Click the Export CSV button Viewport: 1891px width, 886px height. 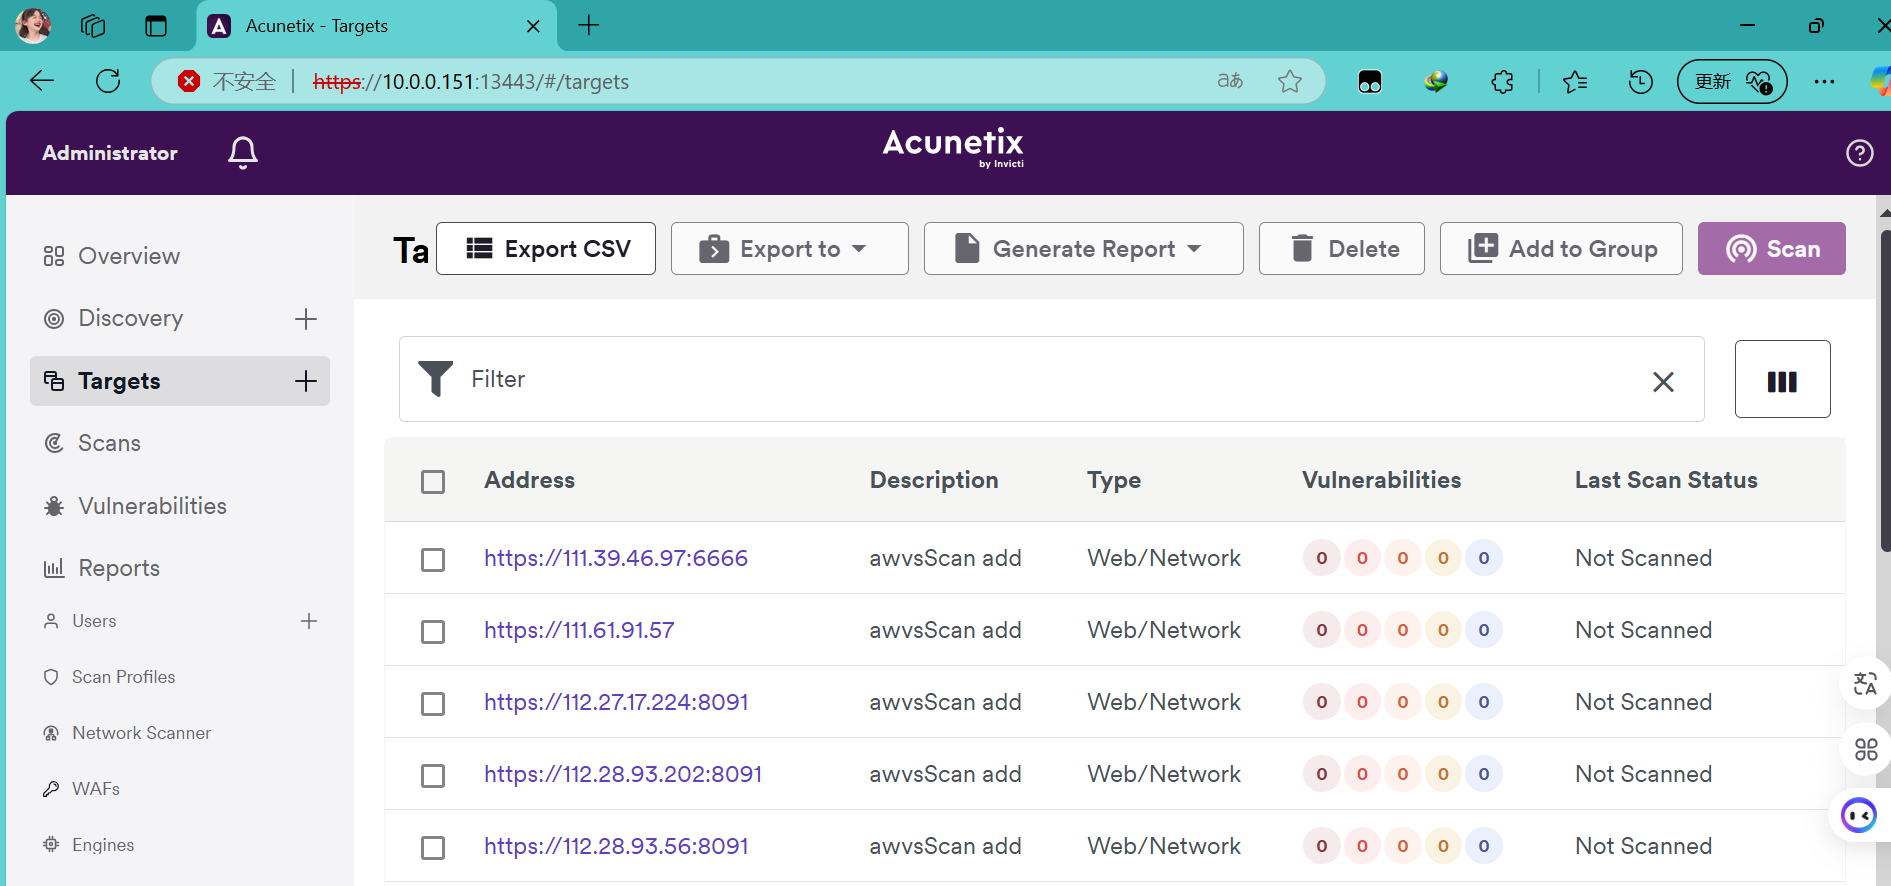coord(546,249)
